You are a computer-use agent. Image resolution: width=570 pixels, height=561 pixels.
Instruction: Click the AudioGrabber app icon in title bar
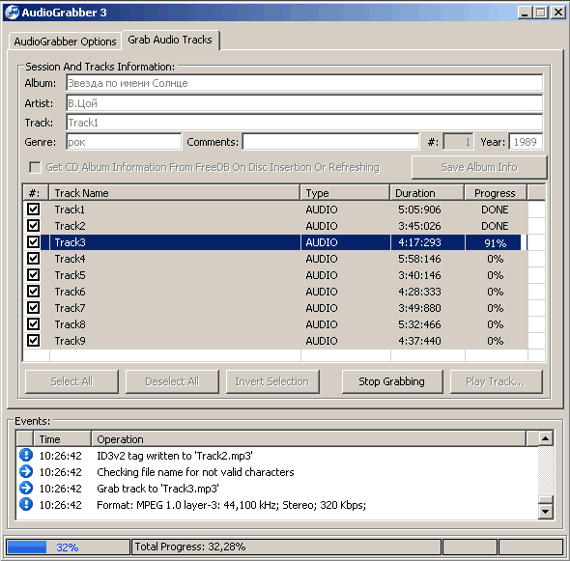coord(12,12)
